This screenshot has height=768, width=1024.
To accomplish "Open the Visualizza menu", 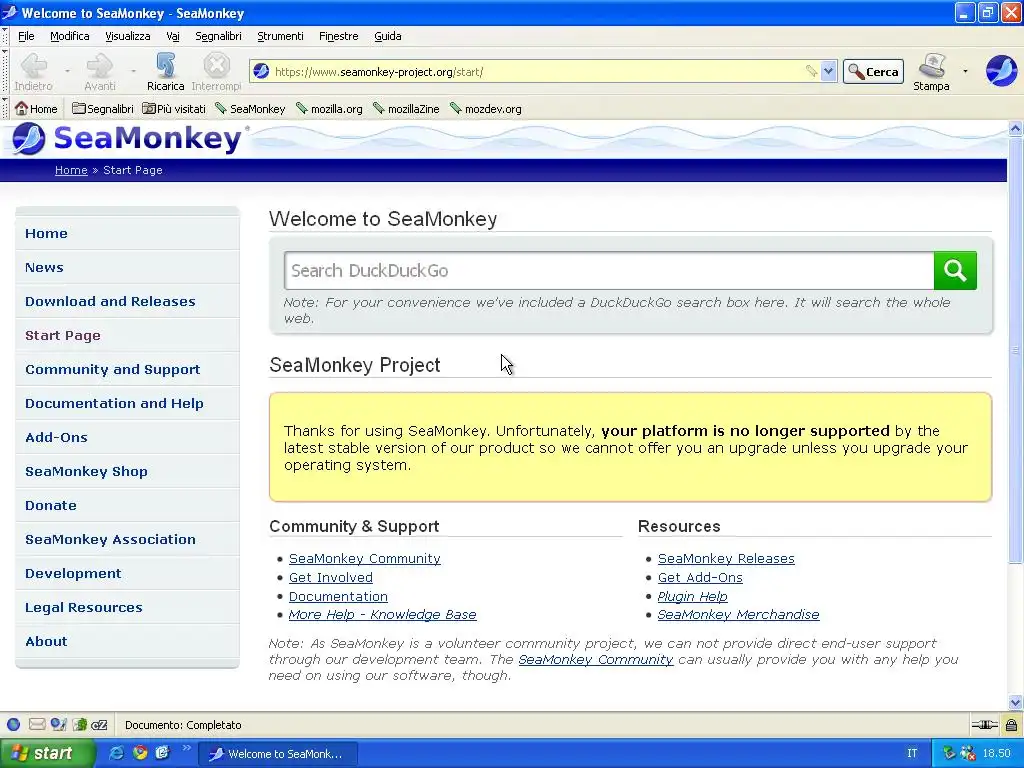I will [x=127, y=36].
